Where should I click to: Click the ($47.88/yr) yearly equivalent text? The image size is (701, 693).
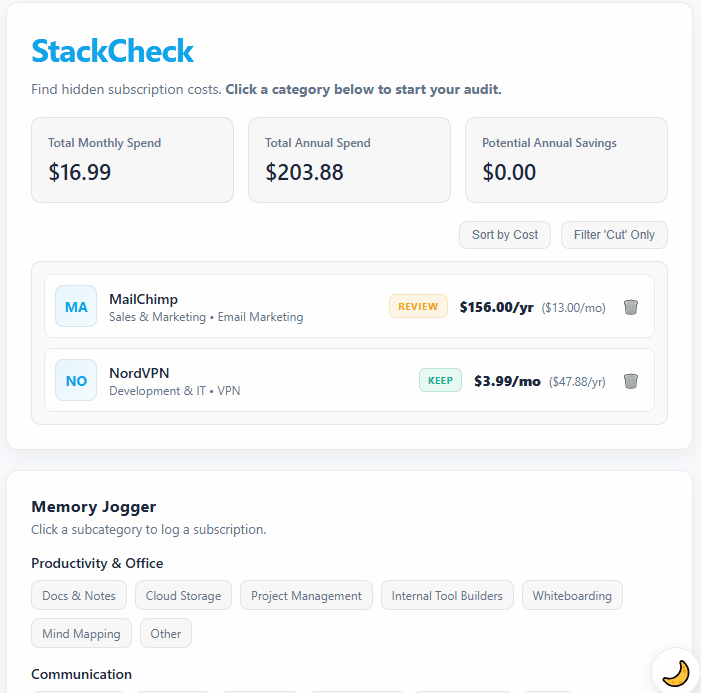577,382
